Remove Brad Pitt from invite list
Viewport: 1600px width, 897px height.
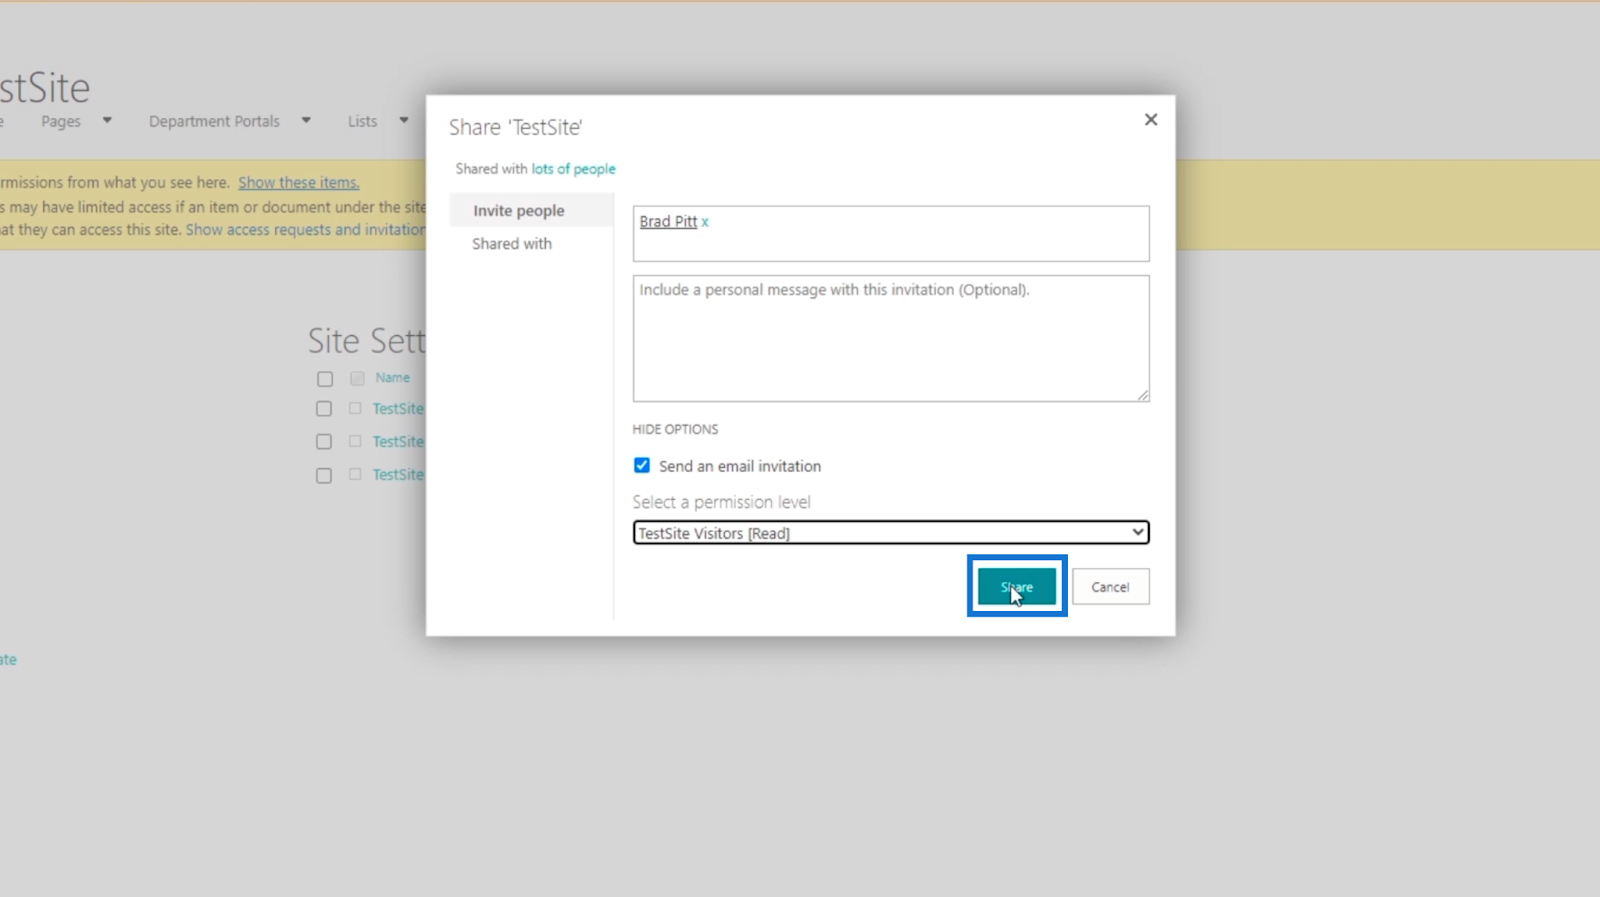click(x=705, y=222)
